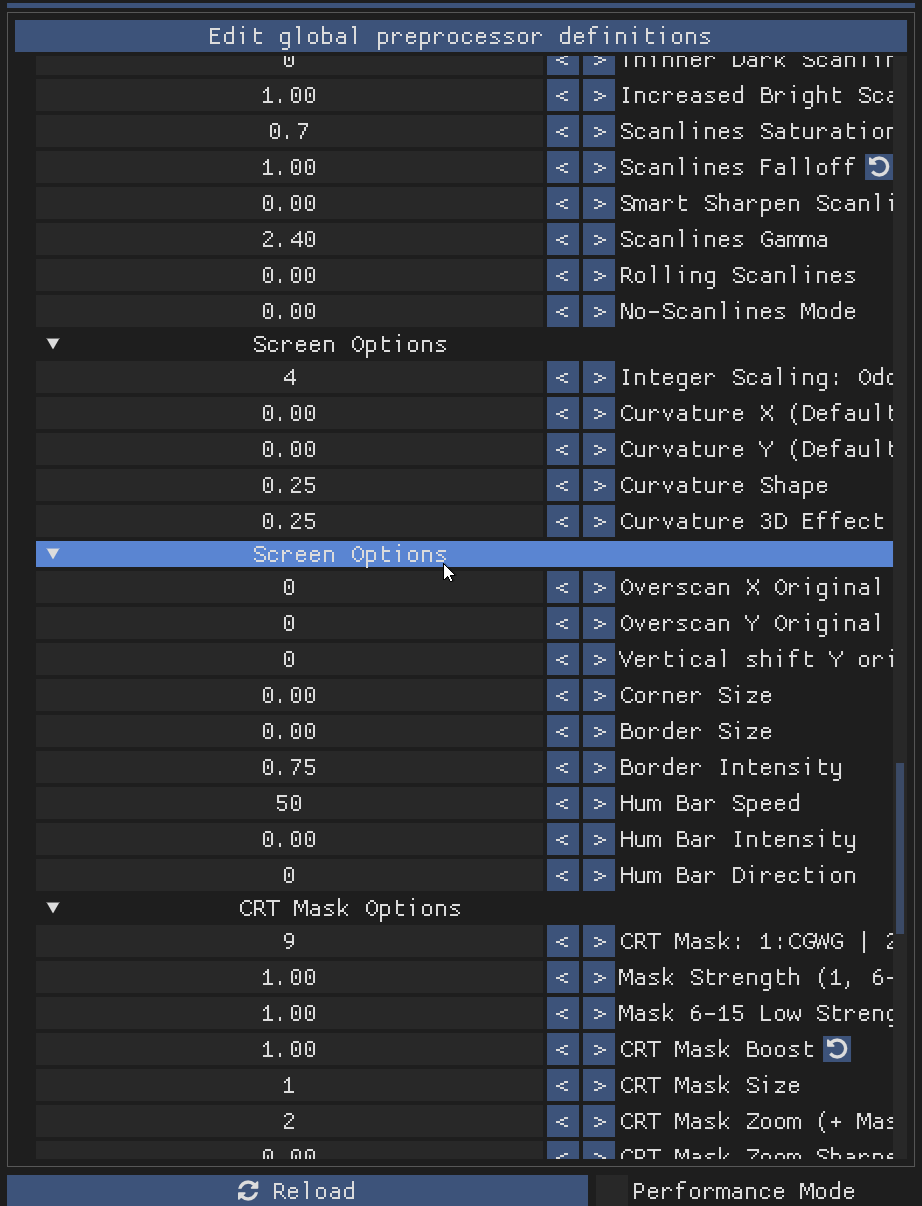Increase Curvature 3D Effect with right arrow
Viewport: 922px width, 1206px height.
(x=599, y=521)
